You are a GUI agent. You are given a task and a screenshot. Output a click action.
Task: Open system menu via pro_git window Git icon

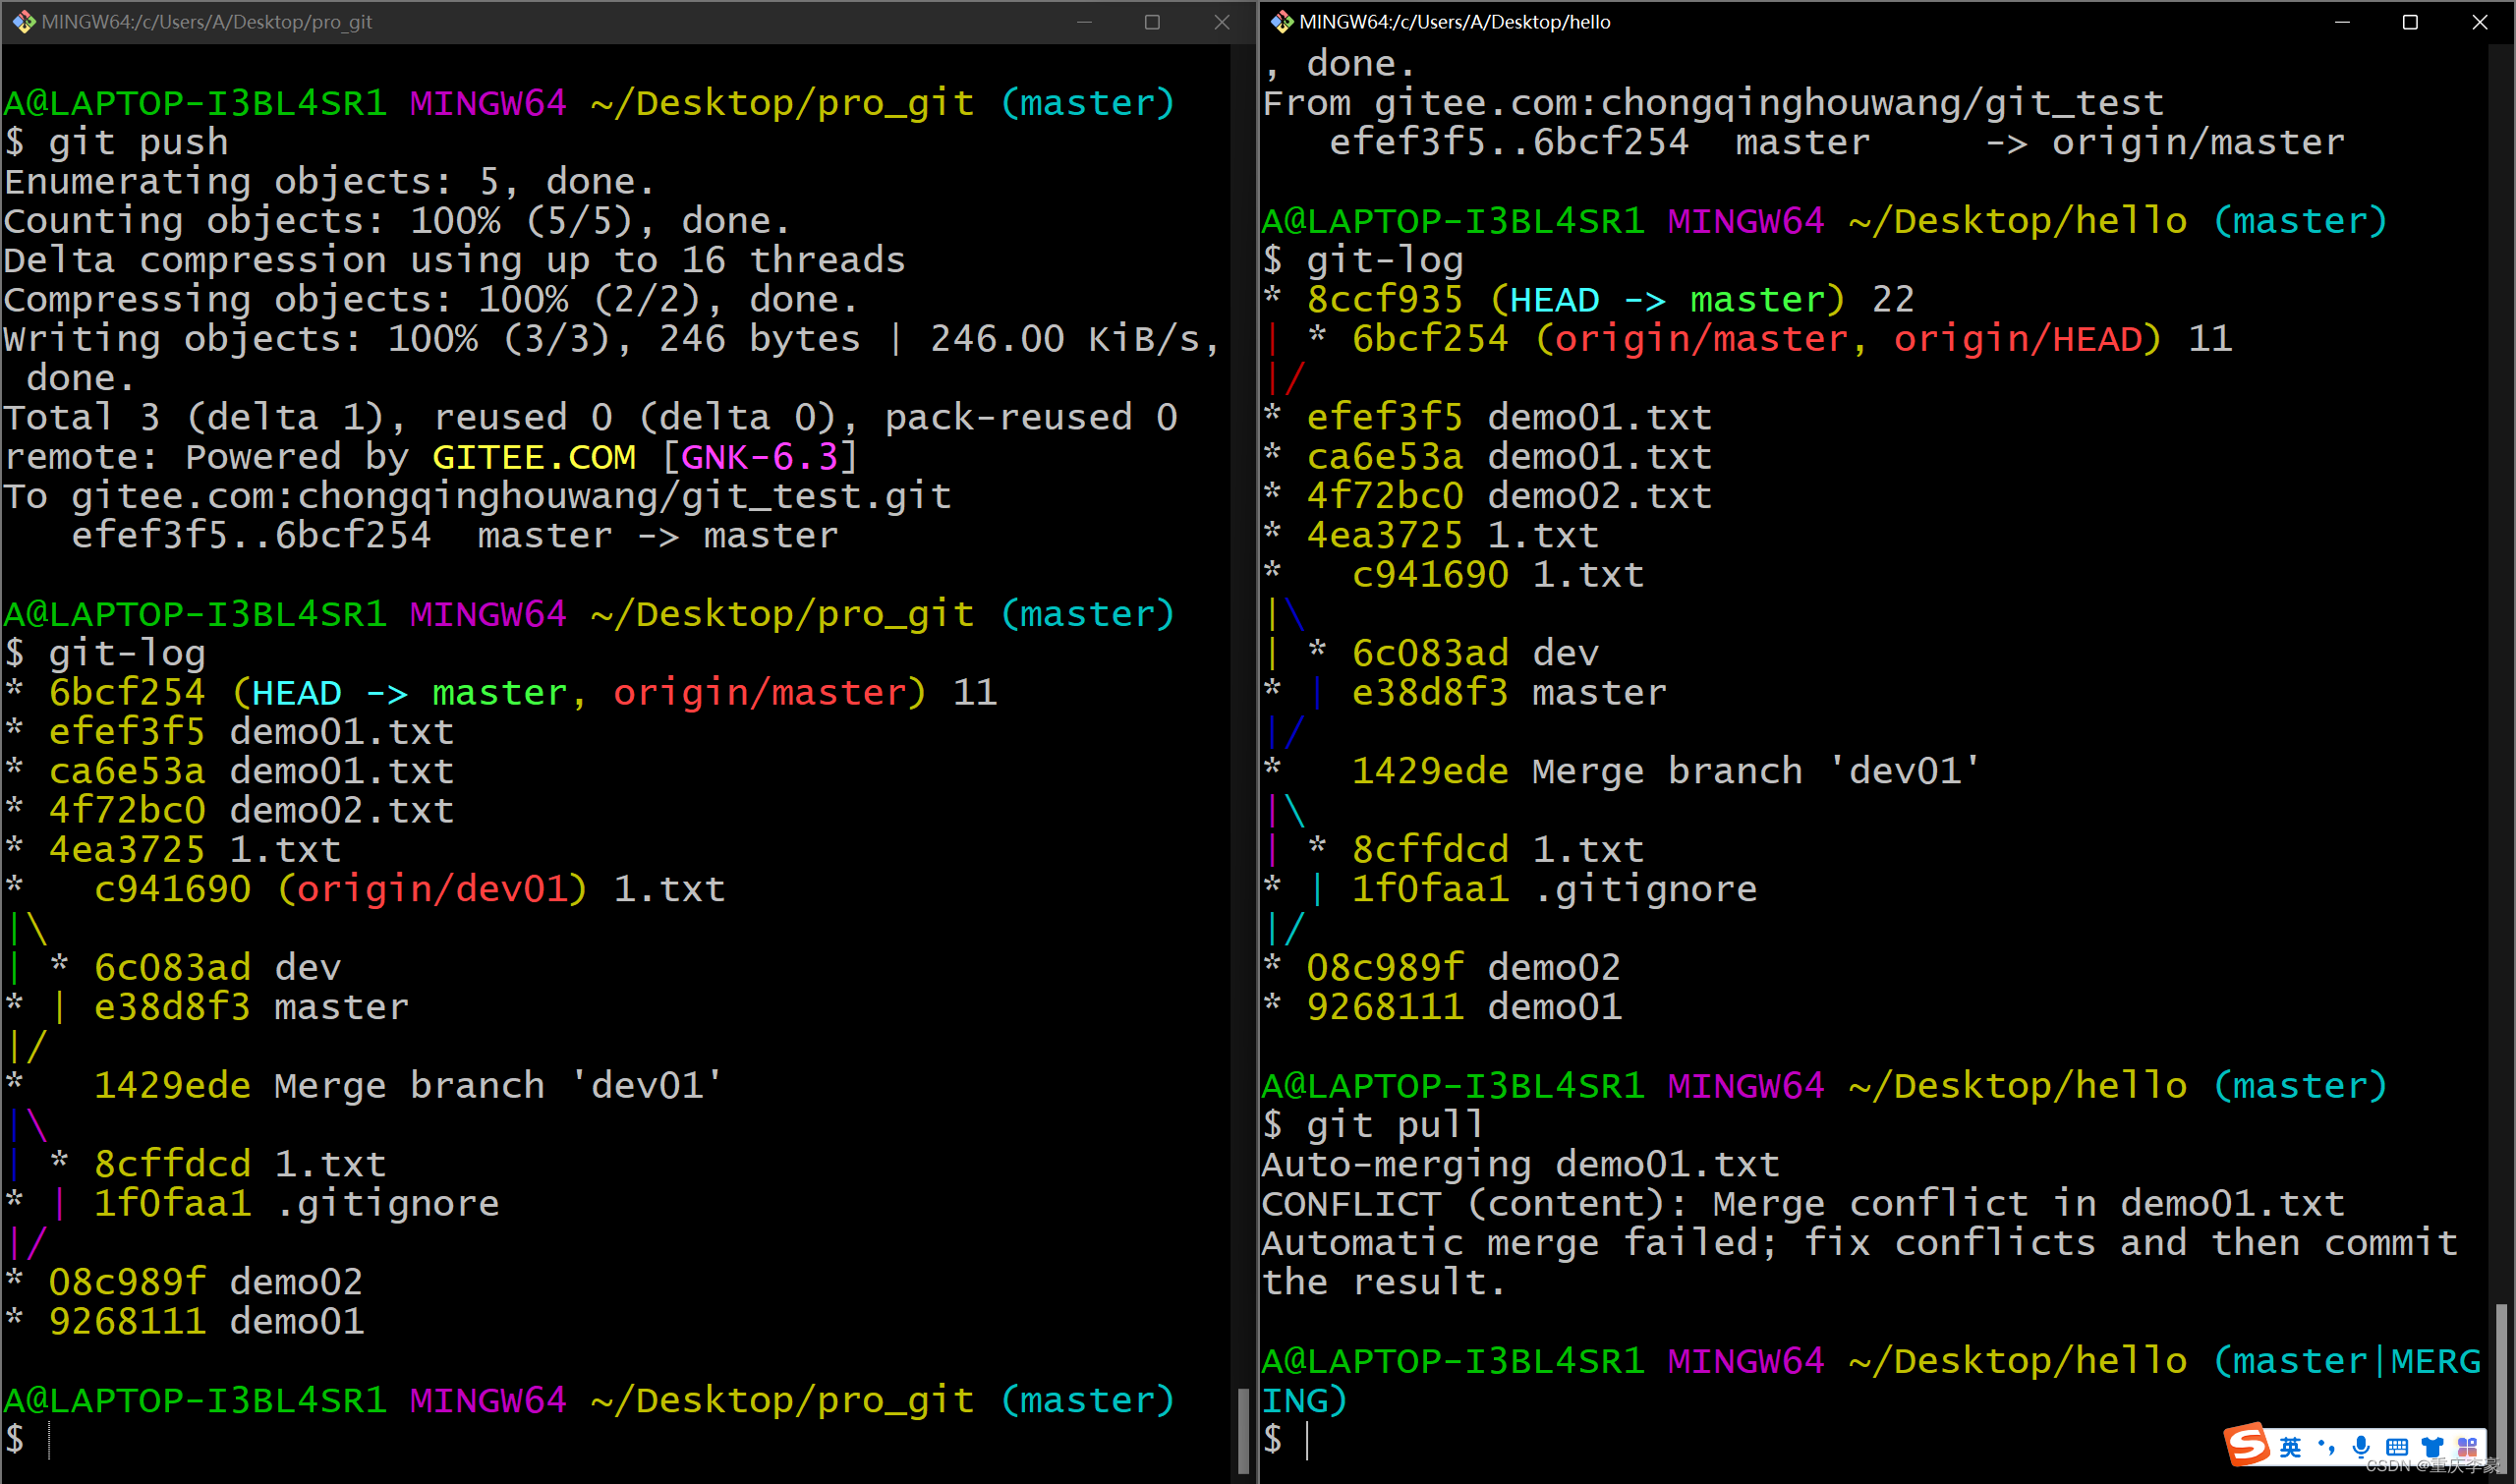point(22,21)
